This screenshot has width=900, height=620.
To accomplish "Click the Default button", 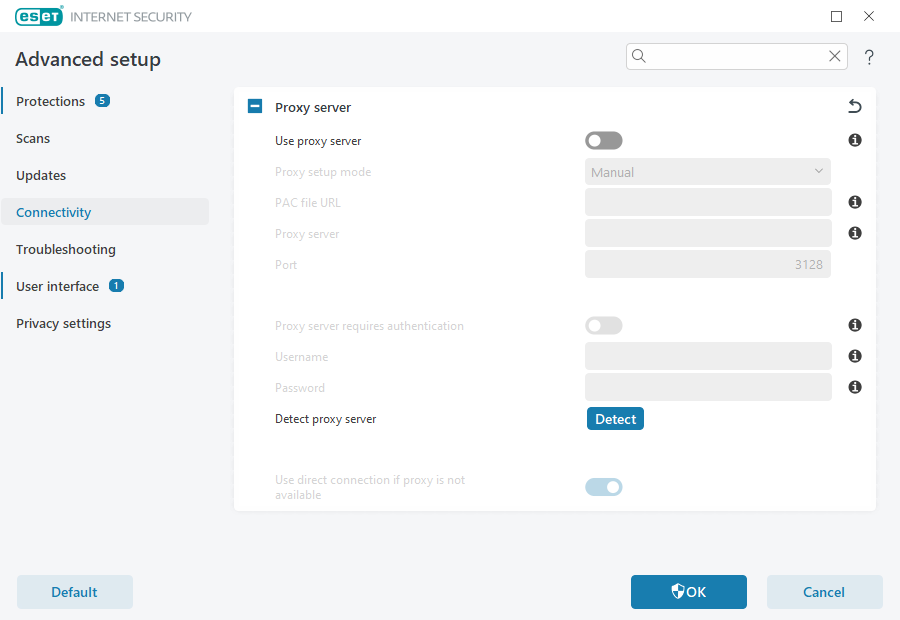I will (x=75, y=592).
